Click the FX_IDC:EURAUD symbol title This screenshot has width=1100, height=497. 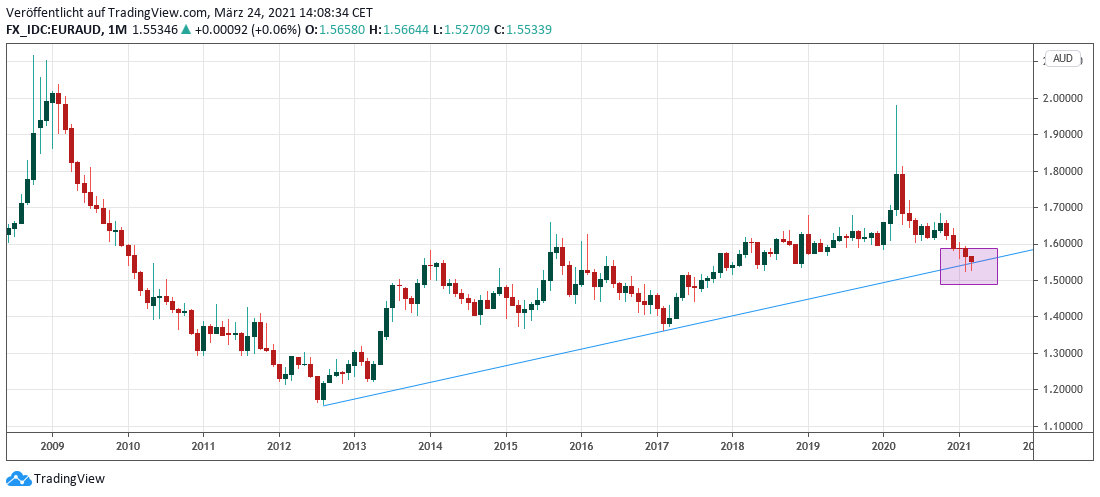(52, 29)
